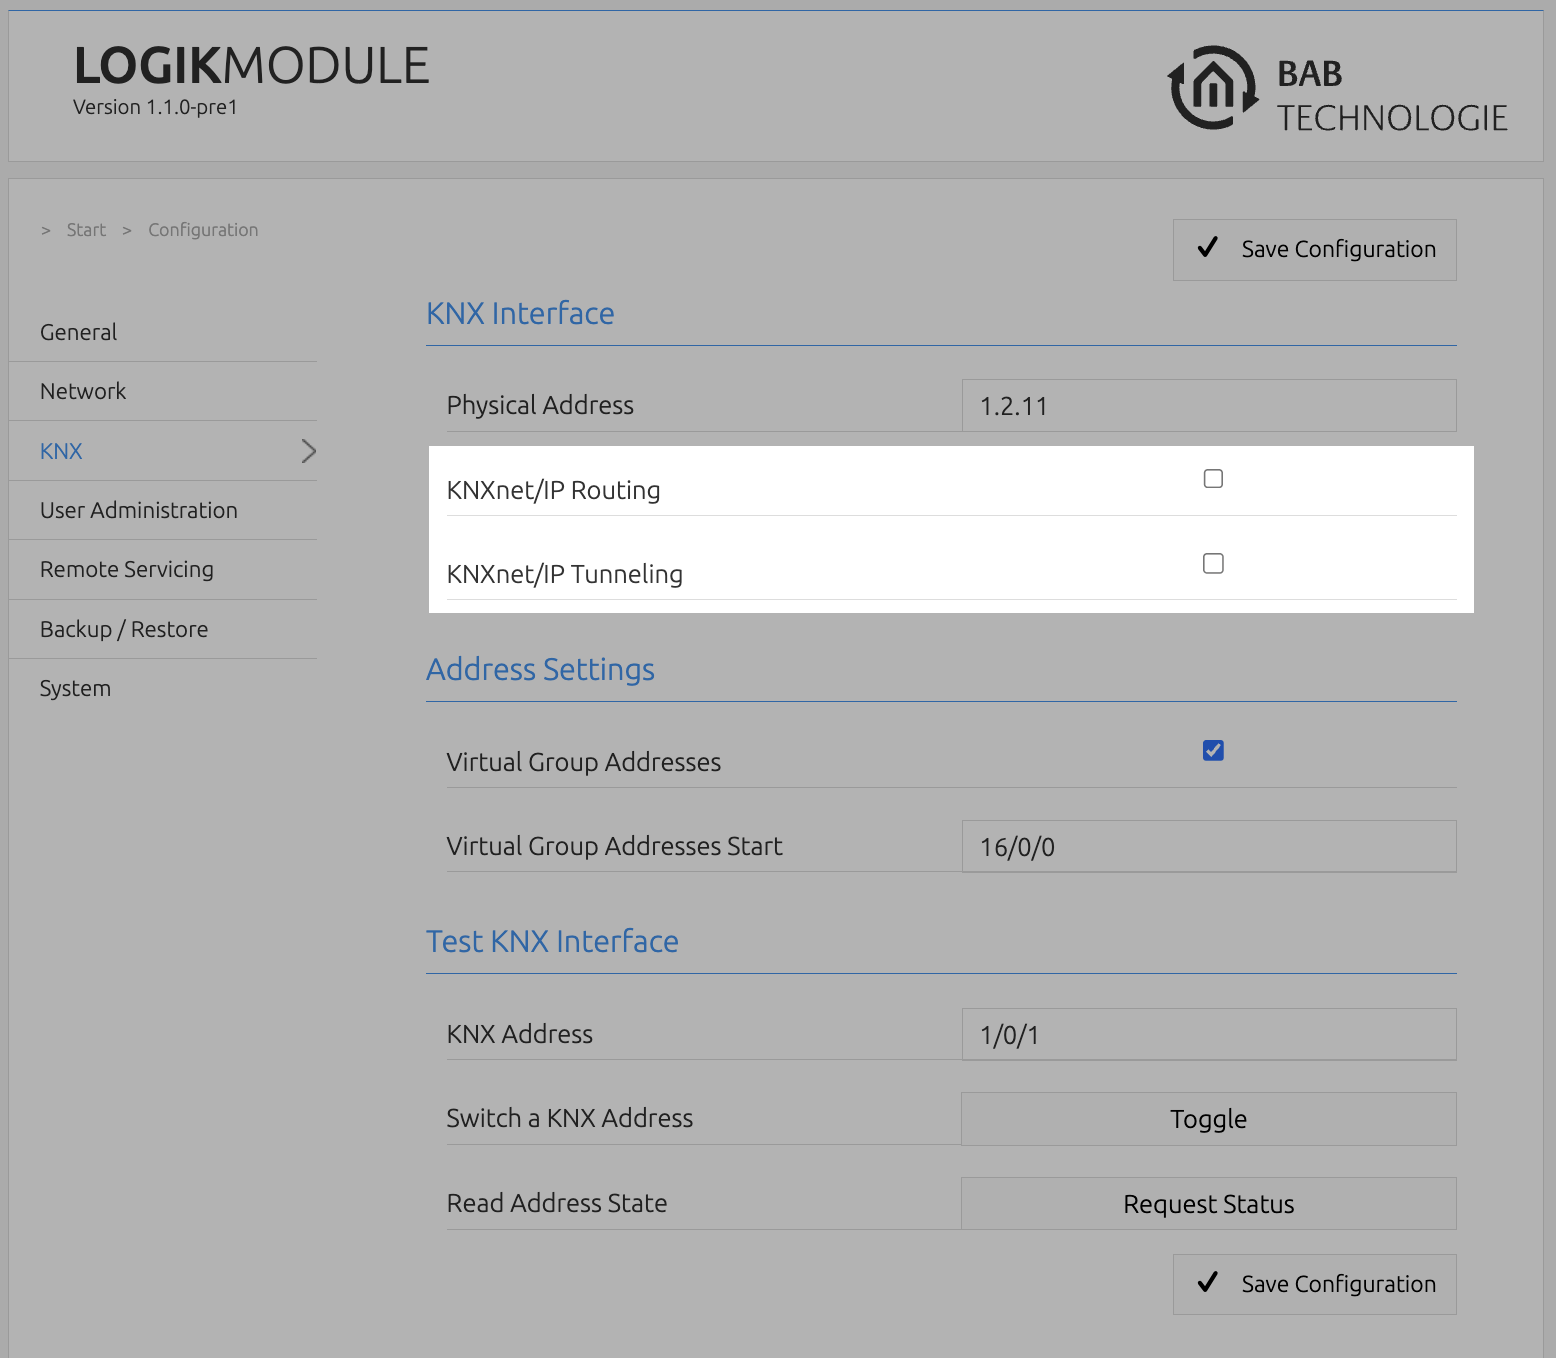The width and height of the screenshot is (1556, 1358).
Task: Click the LOGIKMODULE title logo
Action: [x=251, y=66]
